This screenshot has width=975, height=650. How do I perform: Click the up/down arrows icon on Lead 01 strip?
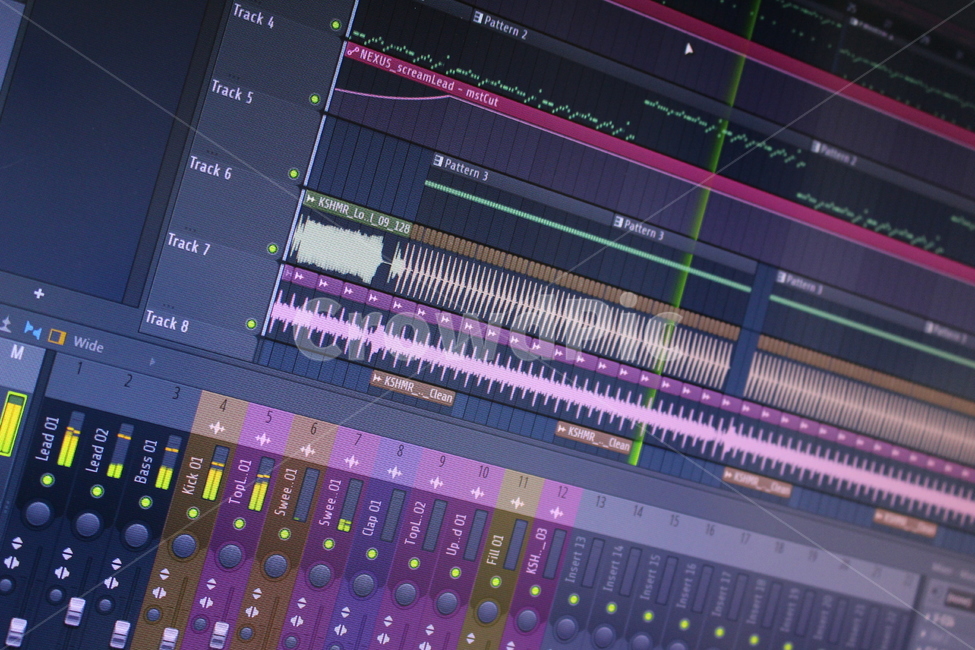click(x=16, y=543)
